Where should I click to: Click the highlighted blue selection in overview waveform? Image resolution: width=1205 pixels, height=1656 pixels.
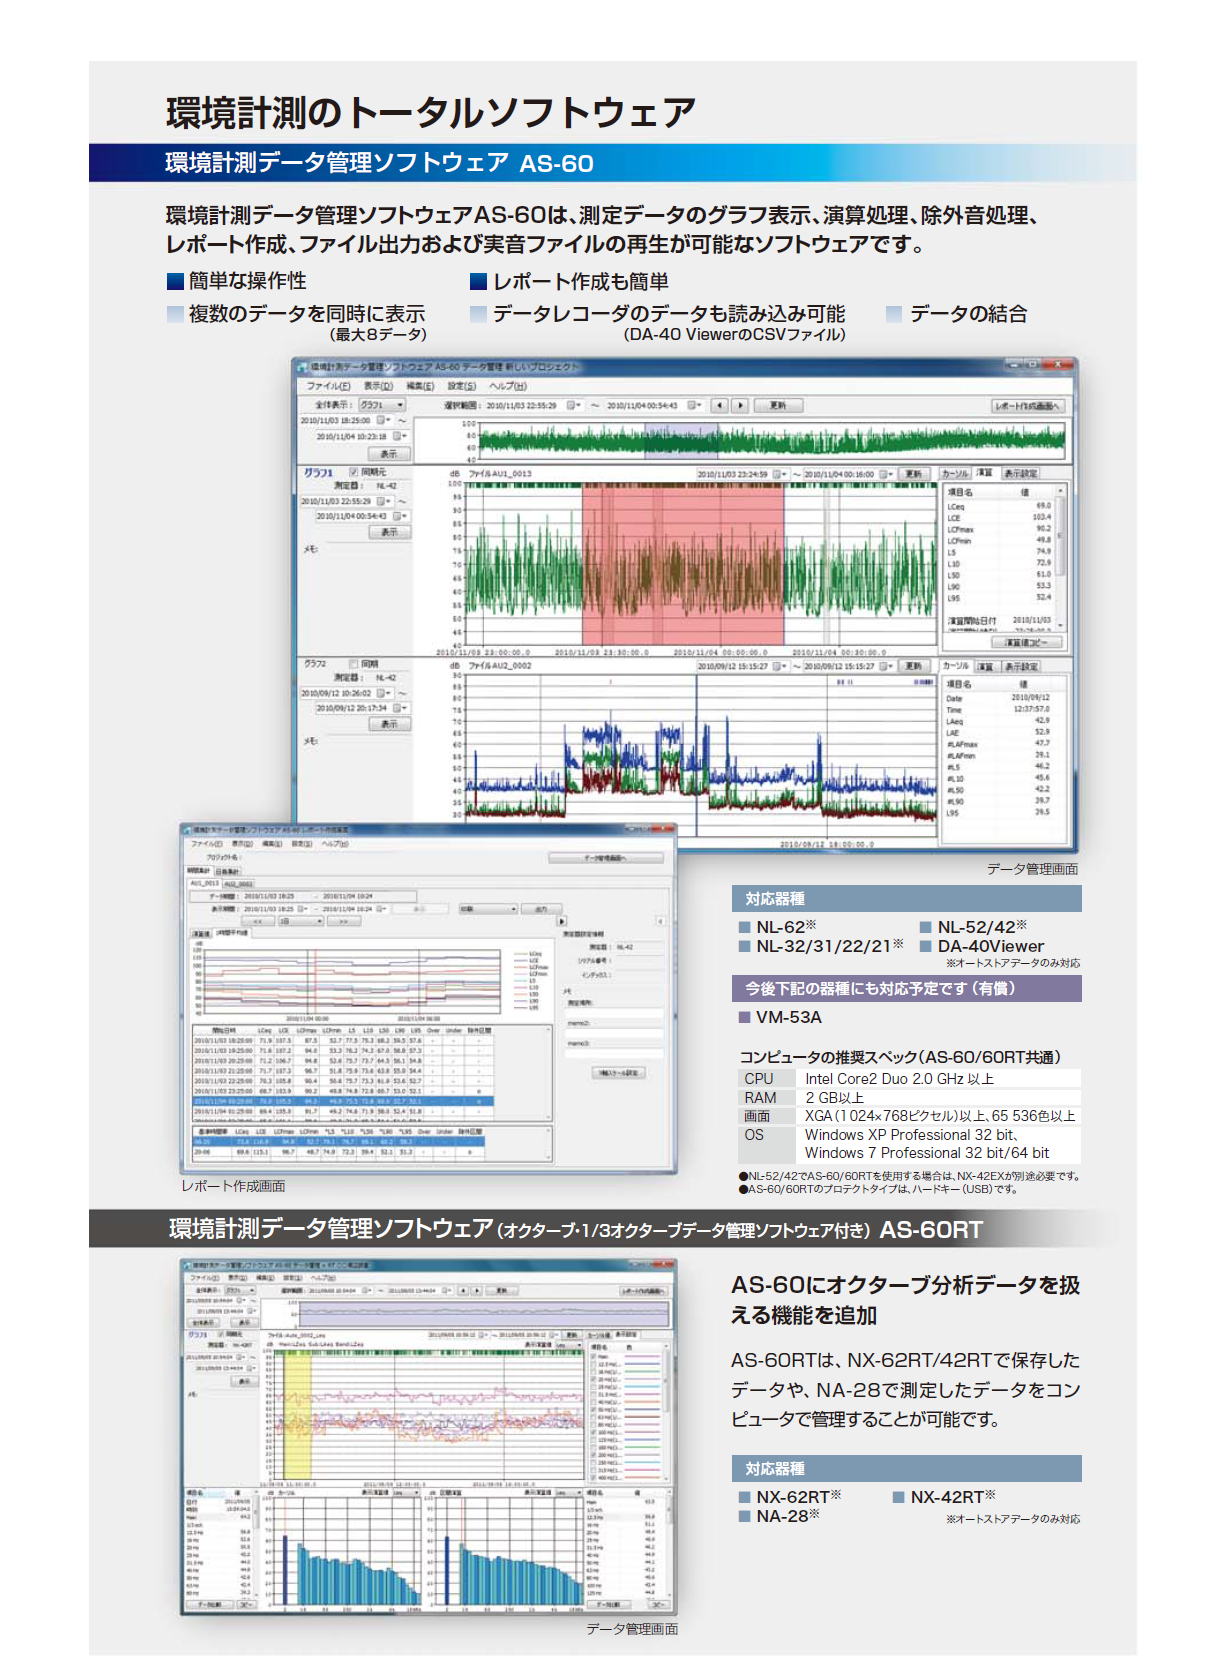[x=680, y=439]
